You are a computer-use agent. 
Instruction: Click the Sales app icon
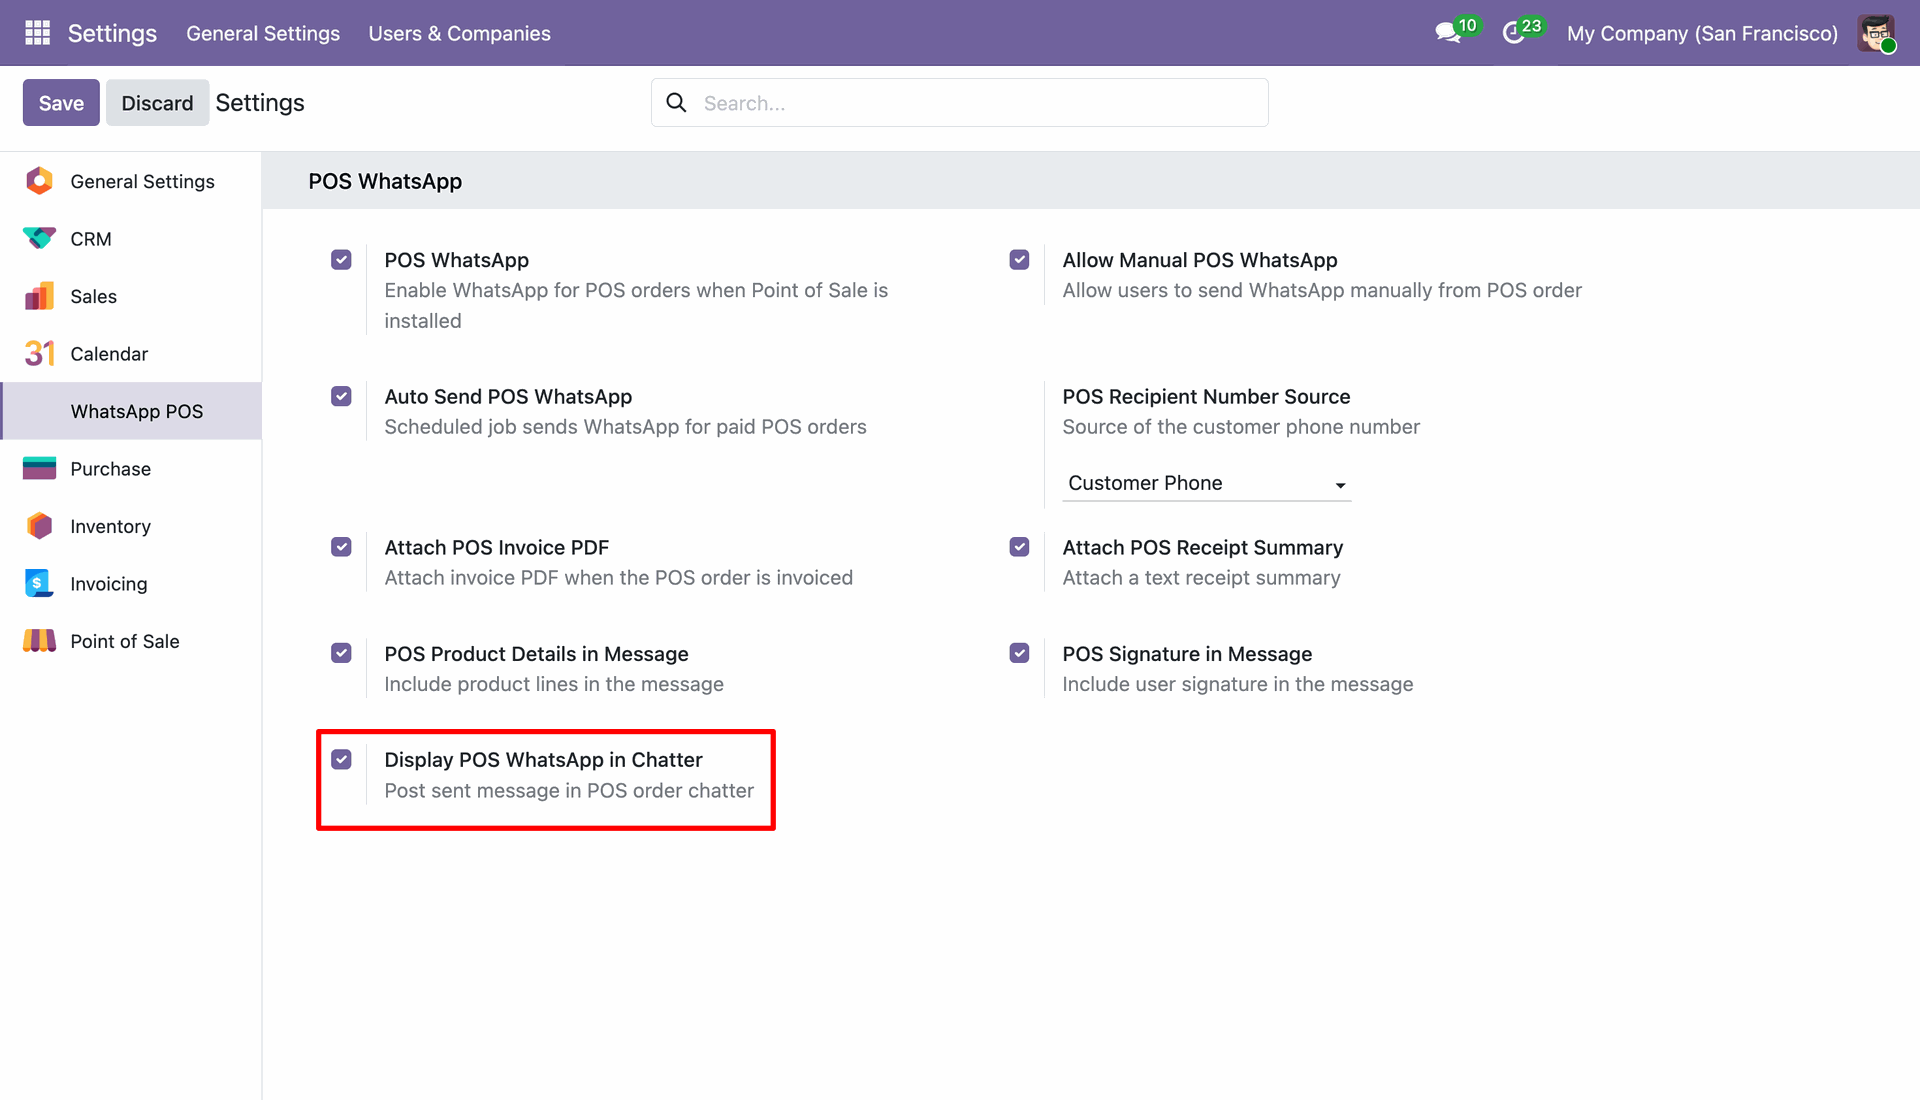[x=39, y=296]
